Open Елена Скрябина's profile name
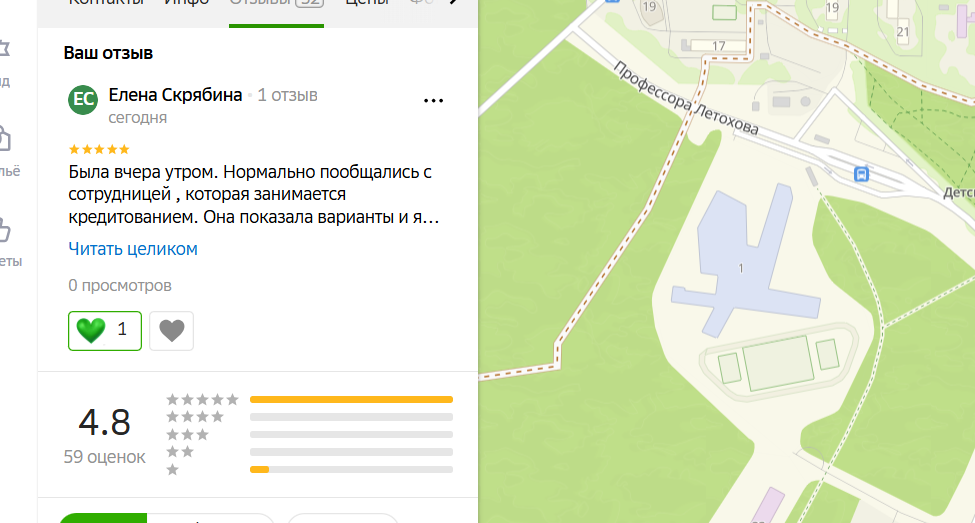 (x=175, y=95)
